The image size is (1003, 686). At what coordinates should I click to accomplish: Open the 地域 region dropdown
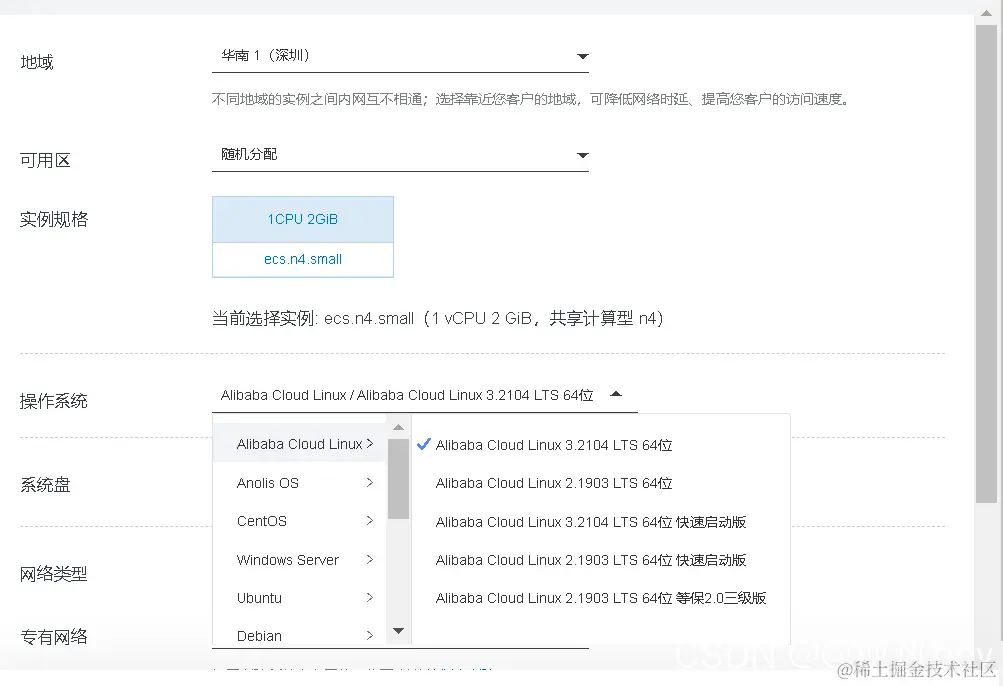coord(400,56)
